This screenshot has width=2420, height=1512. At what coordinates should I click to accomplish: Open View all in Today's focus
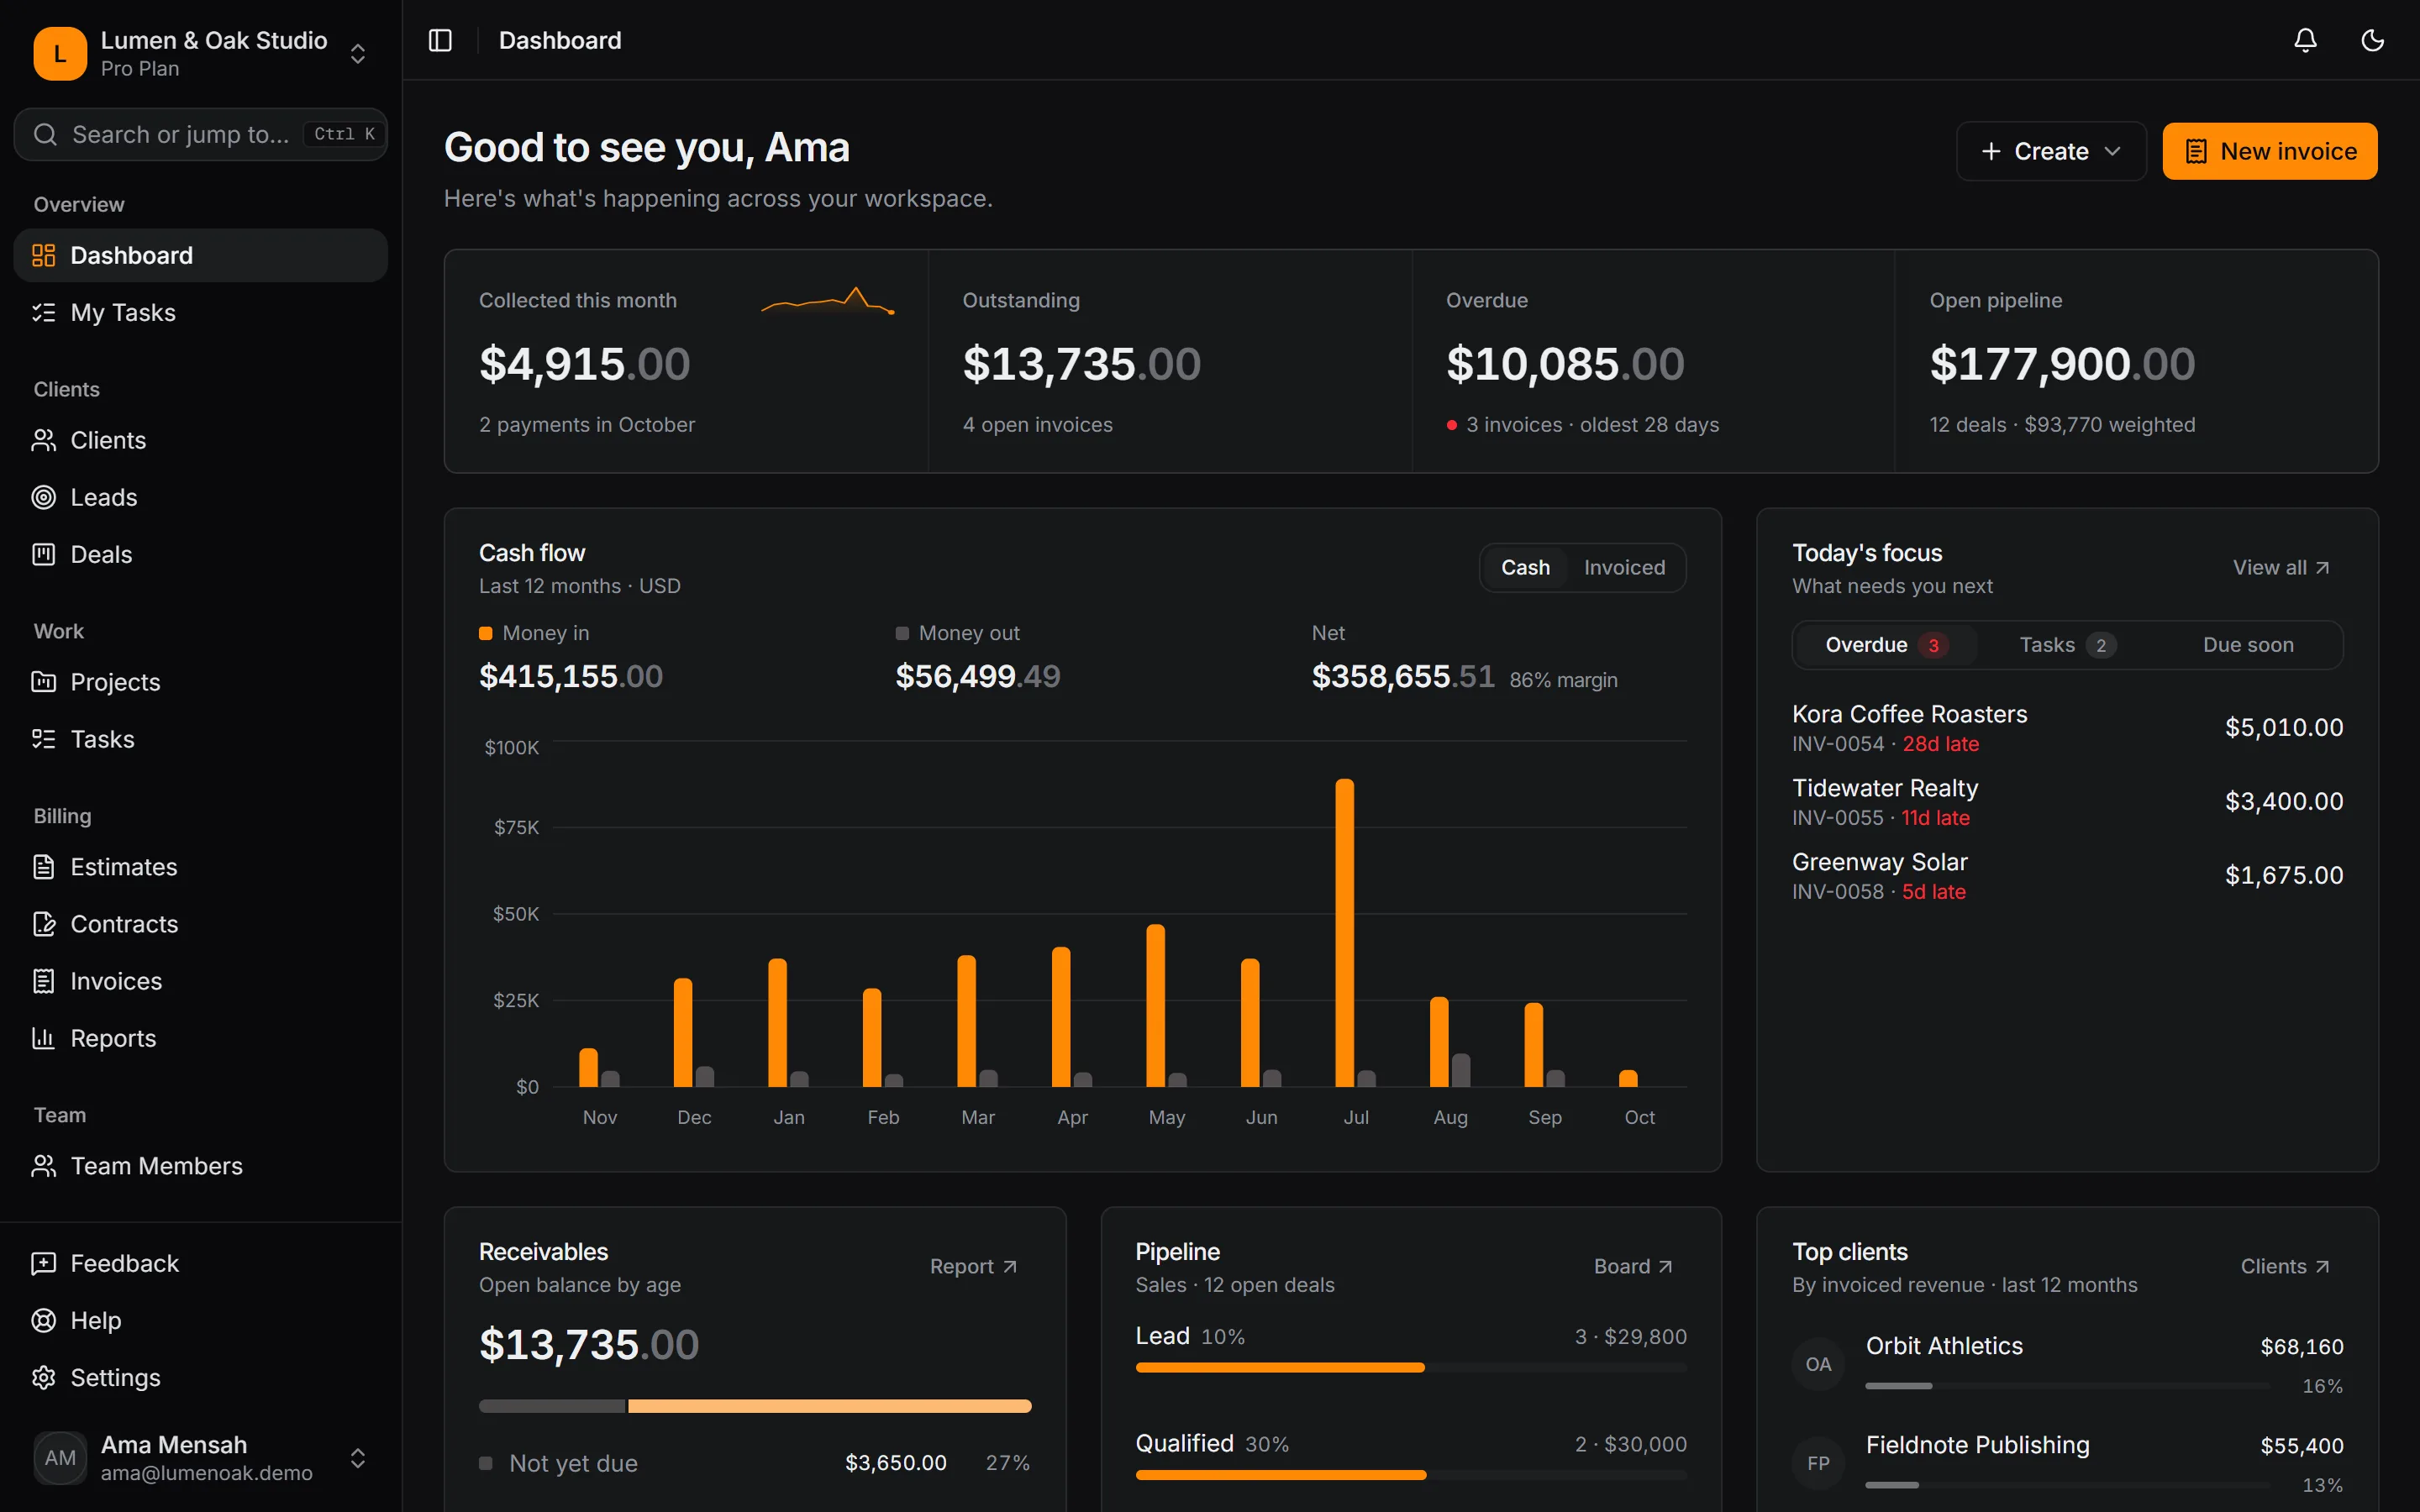click(2281, 567)
